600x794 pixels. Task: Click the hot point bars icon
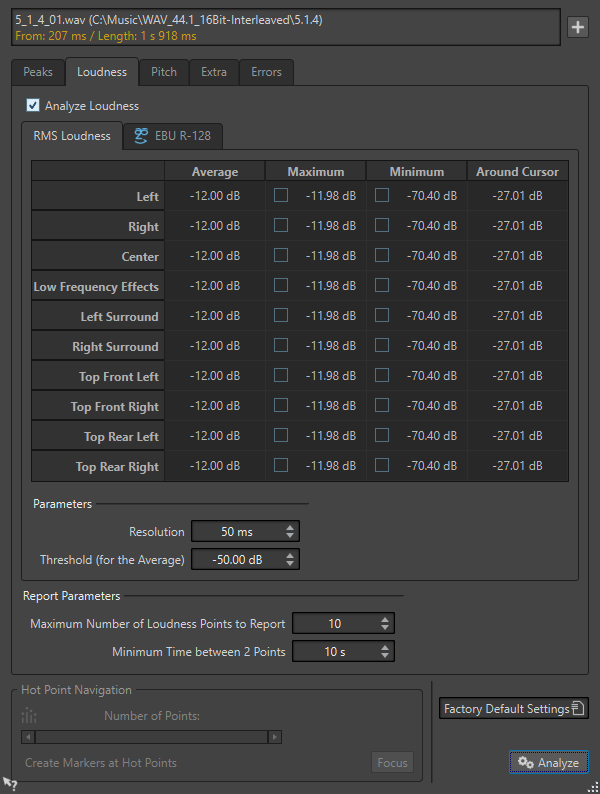29,715
